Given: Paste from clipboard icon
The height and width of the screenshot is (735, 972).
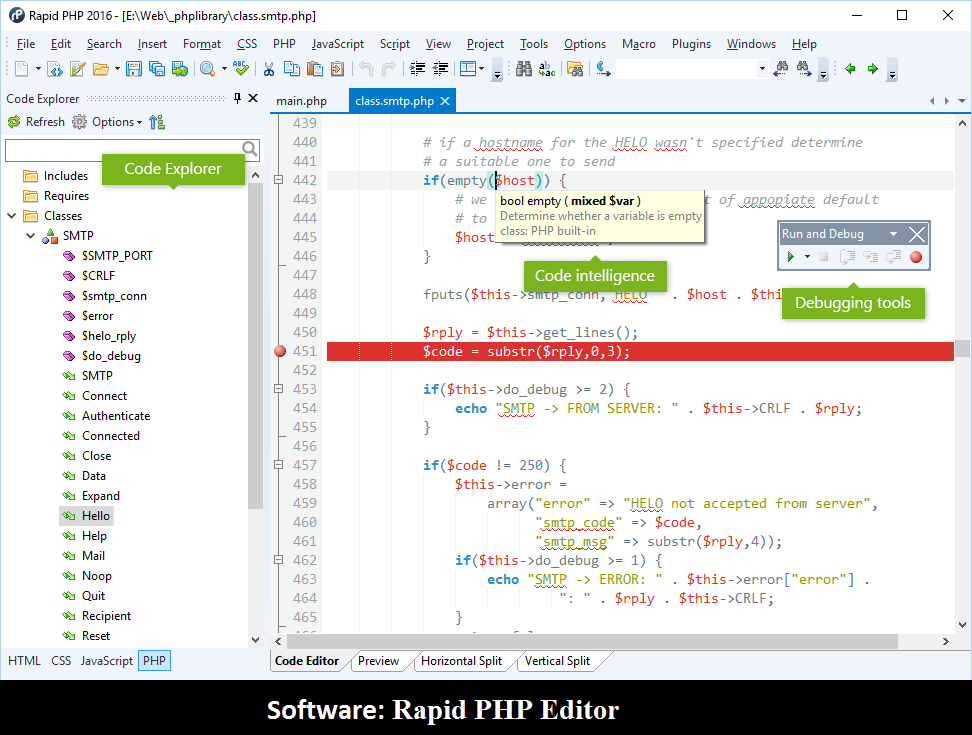Looking at the screenshot, I should pos(315,69).
